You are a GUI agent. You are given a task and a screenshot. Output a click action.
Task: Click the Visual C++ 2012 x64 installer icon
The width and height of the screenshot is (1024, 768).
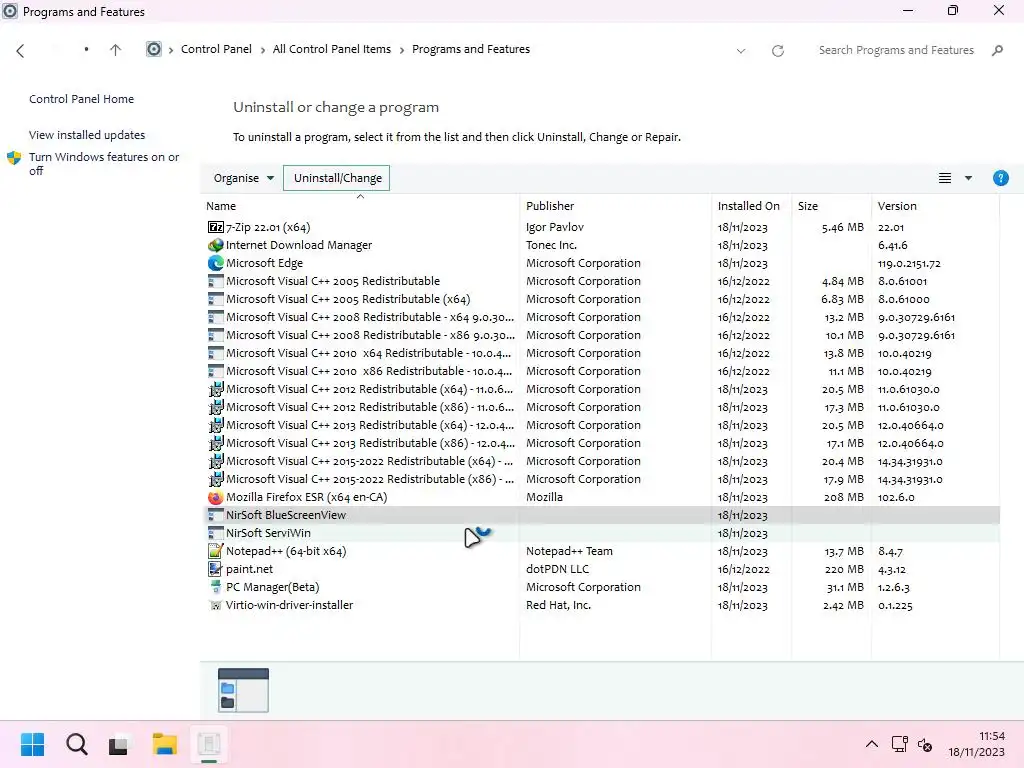pyautogui.click(x=216, y=389)
